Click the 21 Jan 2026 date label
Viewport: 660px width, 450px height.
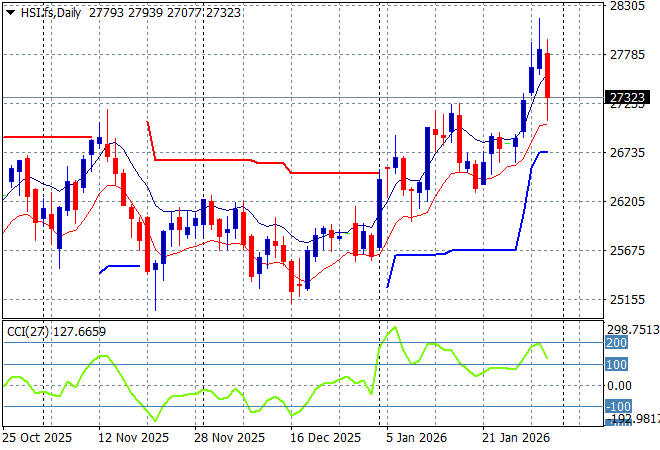pos(516,438)
